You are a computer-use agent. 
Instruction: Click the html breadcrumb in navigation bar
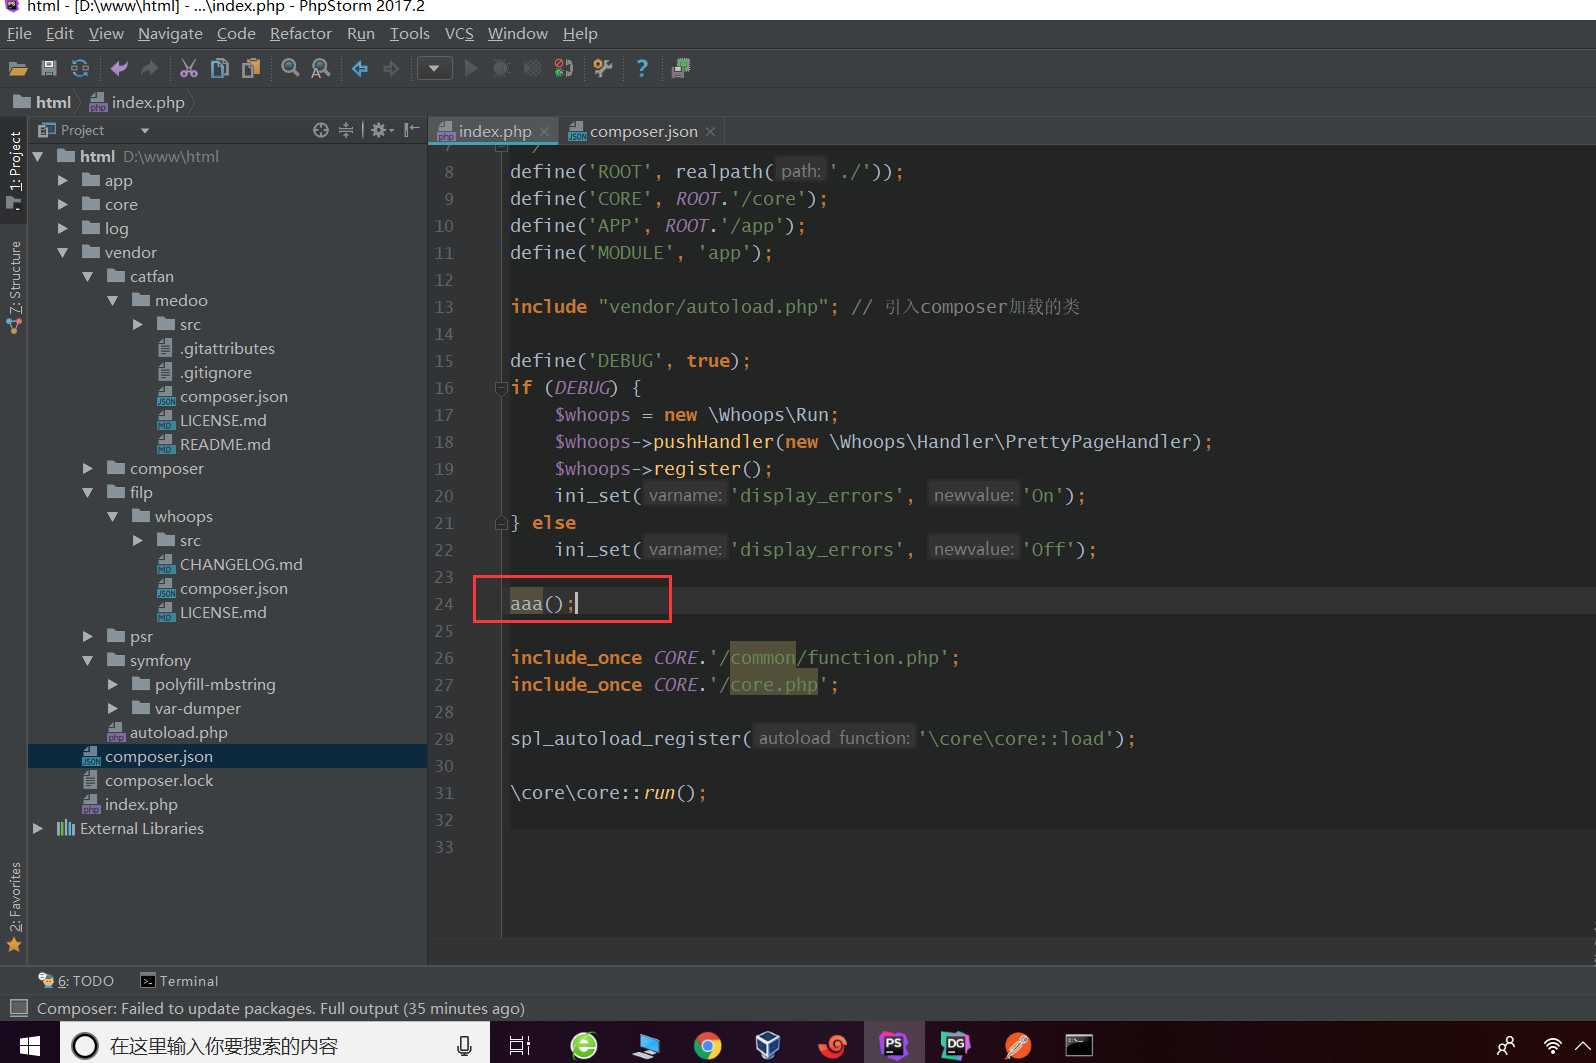pyautogui.click(x=42, y=102)
